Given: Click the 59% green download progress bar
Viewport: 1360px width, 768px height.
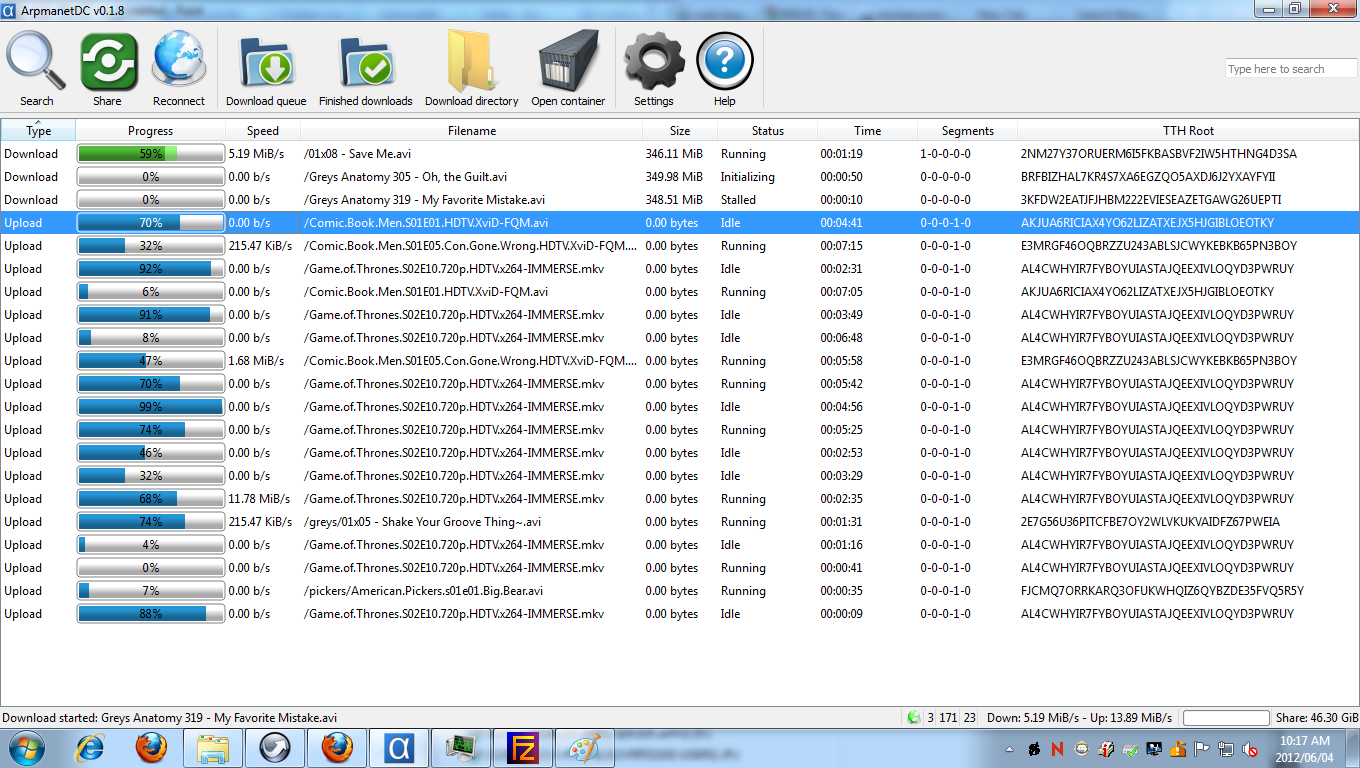Looking at the screenshot, I should pos(150,154).
